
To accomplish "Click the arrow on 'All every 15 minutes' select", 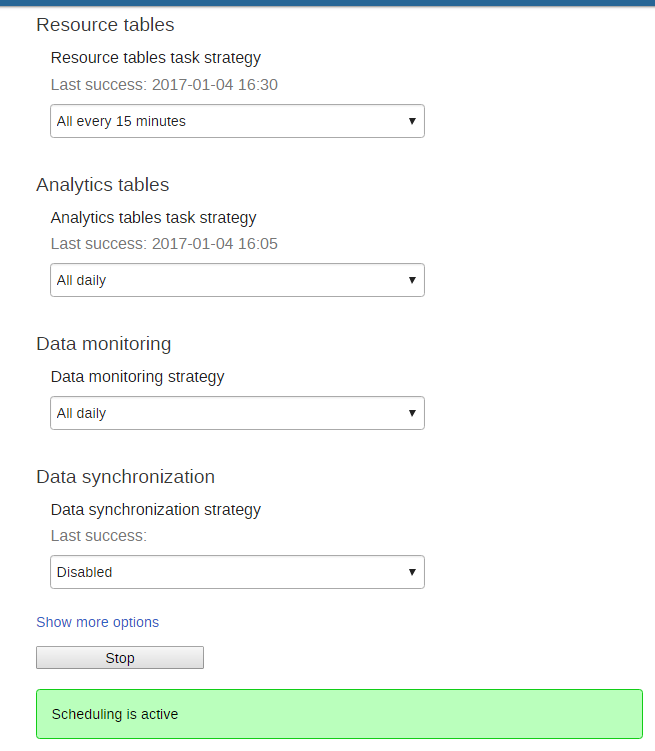I will click(412, 121).
